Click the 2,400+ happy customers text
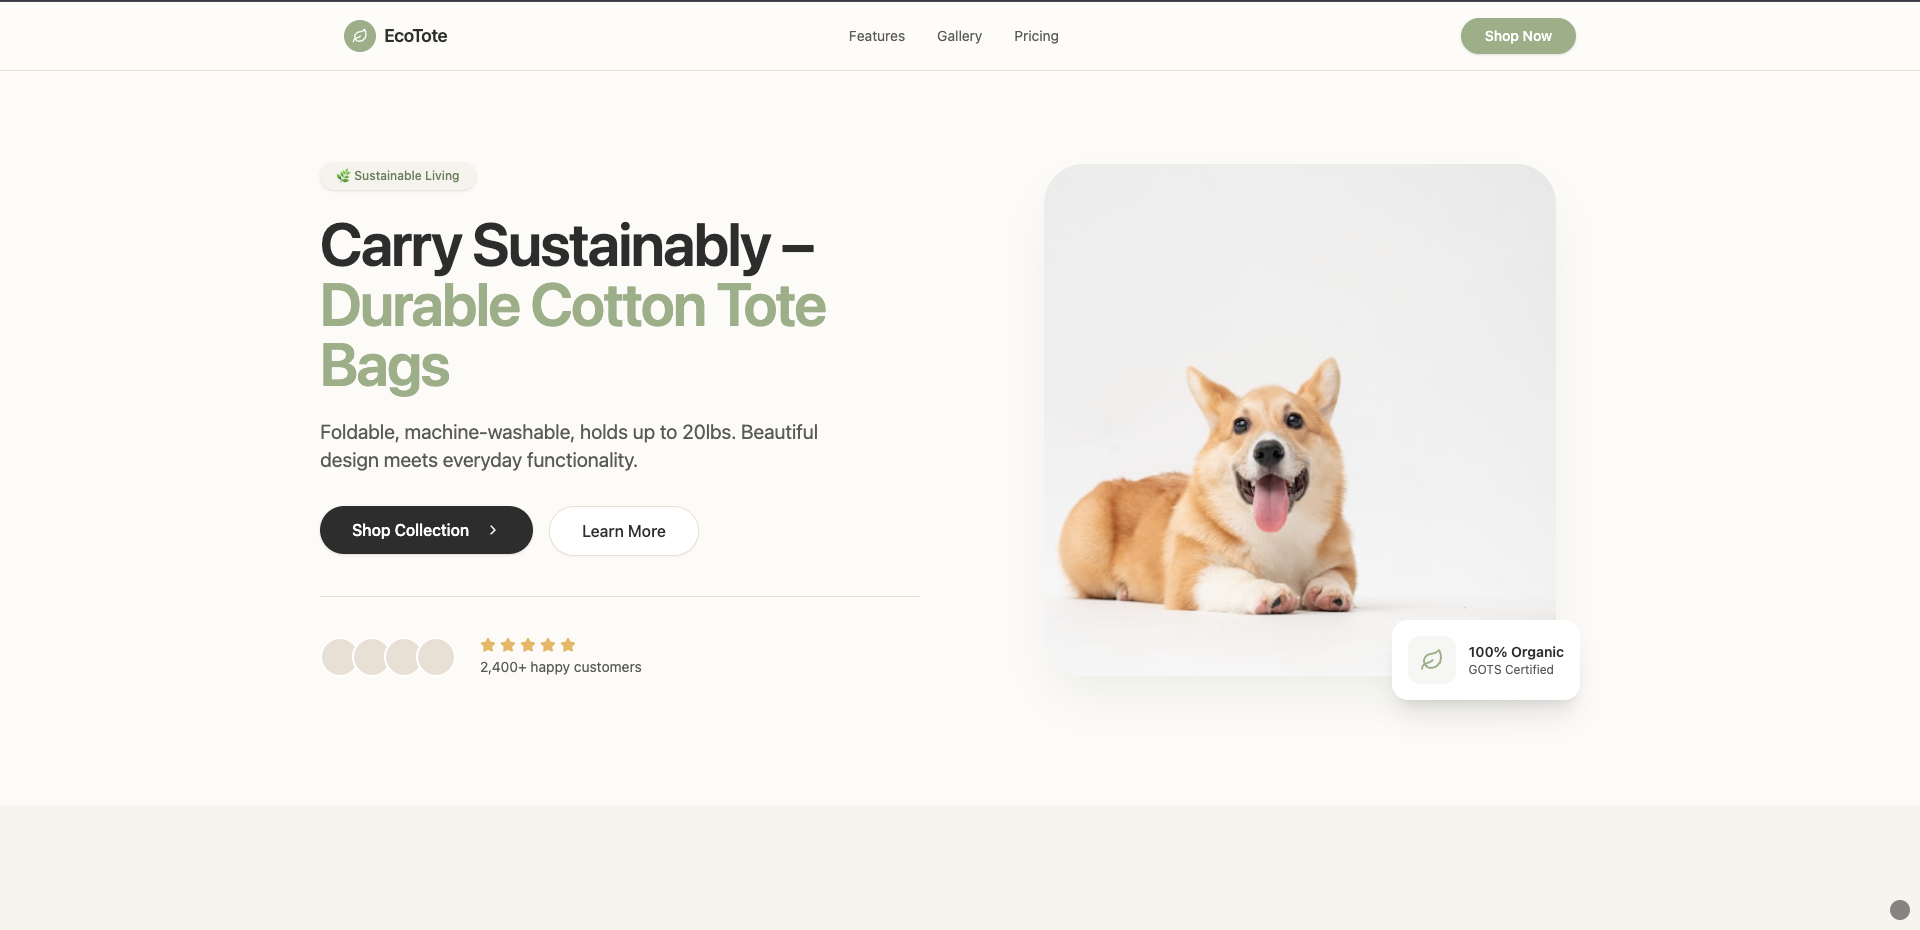Screen dimensions: 1920x930 [561, 667]
